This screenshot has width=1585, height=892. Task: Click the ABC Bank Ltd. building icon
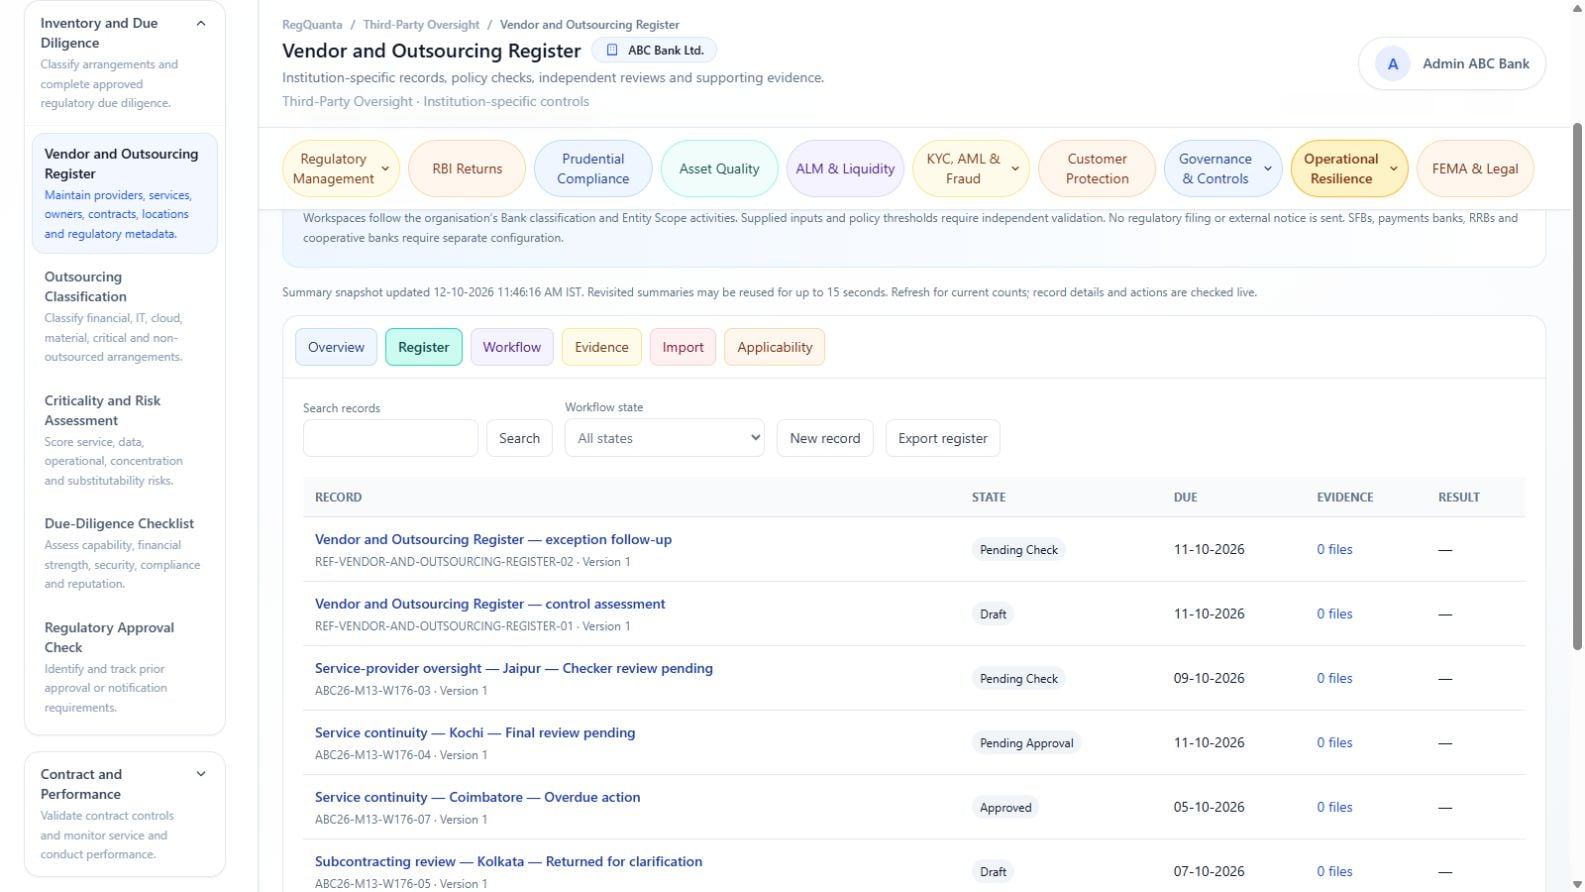click(612, 50)
